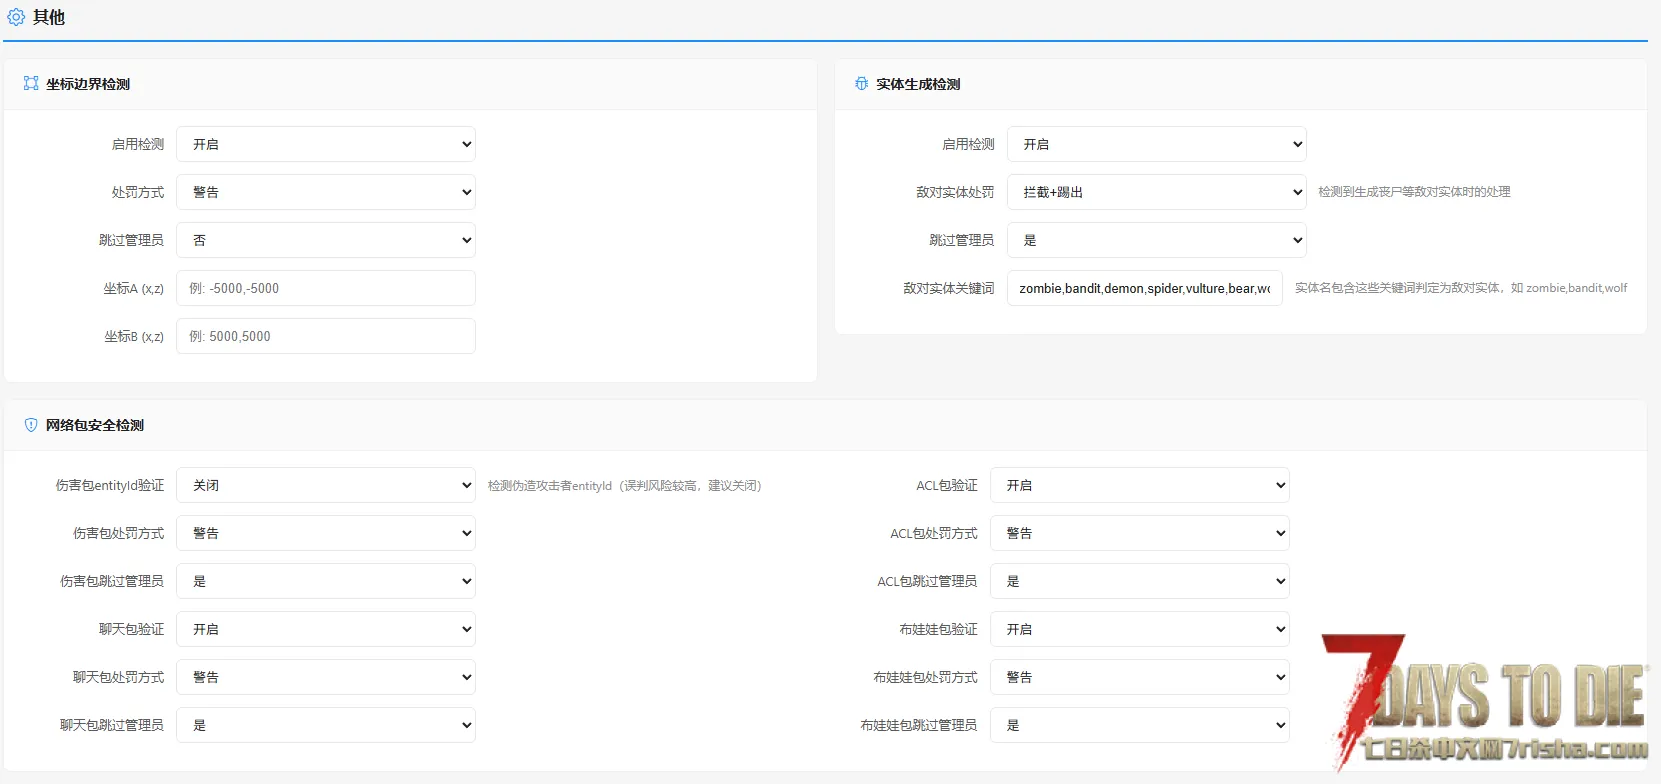Screen dimensions: 1661x784
Task: Open 跳过管理员 dropdown in 坐标边界检测
Action: pyautogui.click(x=325, y=240)
